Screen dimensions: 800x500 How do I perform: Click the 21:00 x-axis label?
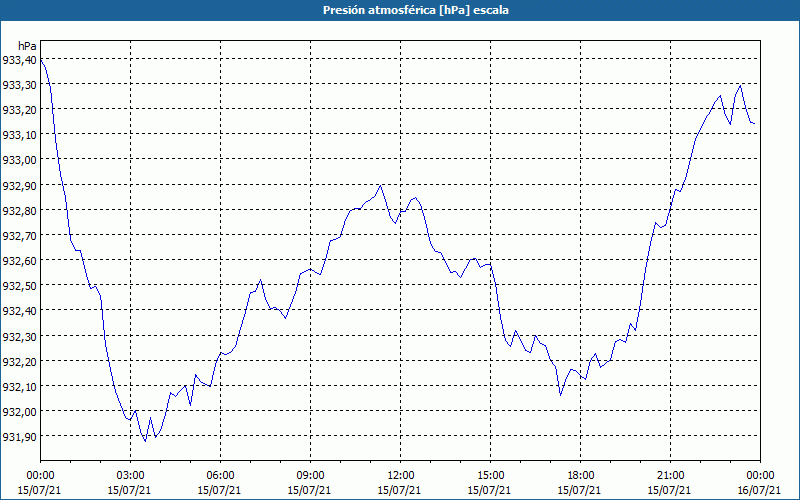point(670,476)
